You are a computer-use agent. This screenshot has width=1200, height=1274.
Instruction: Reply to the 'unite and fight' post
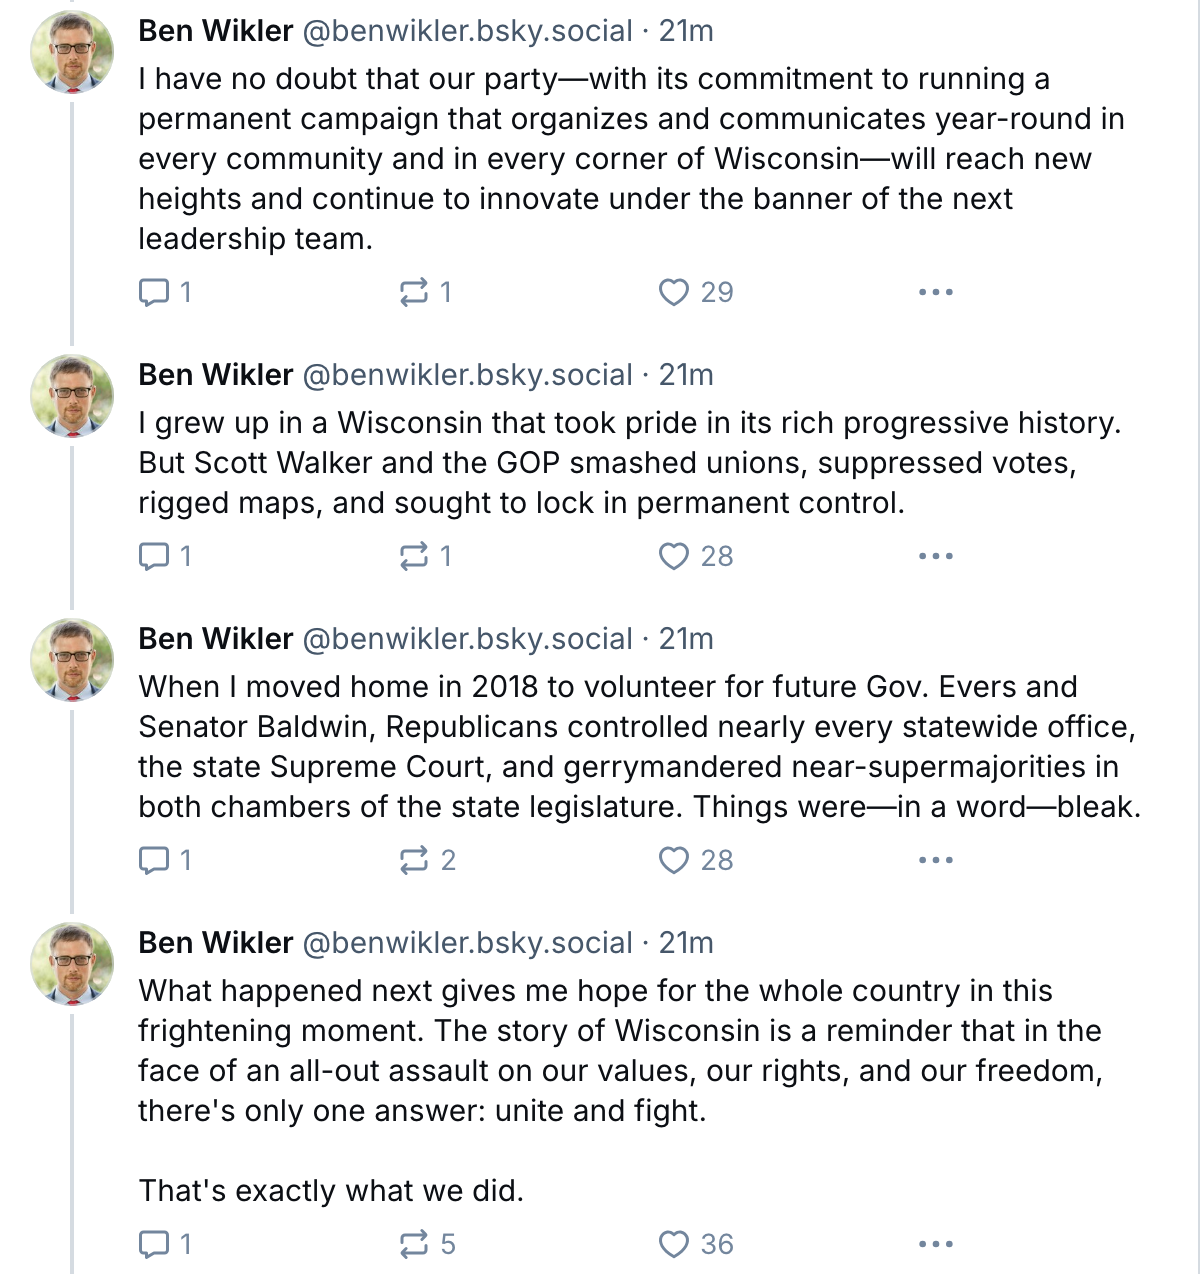(x=164, y=1244)
